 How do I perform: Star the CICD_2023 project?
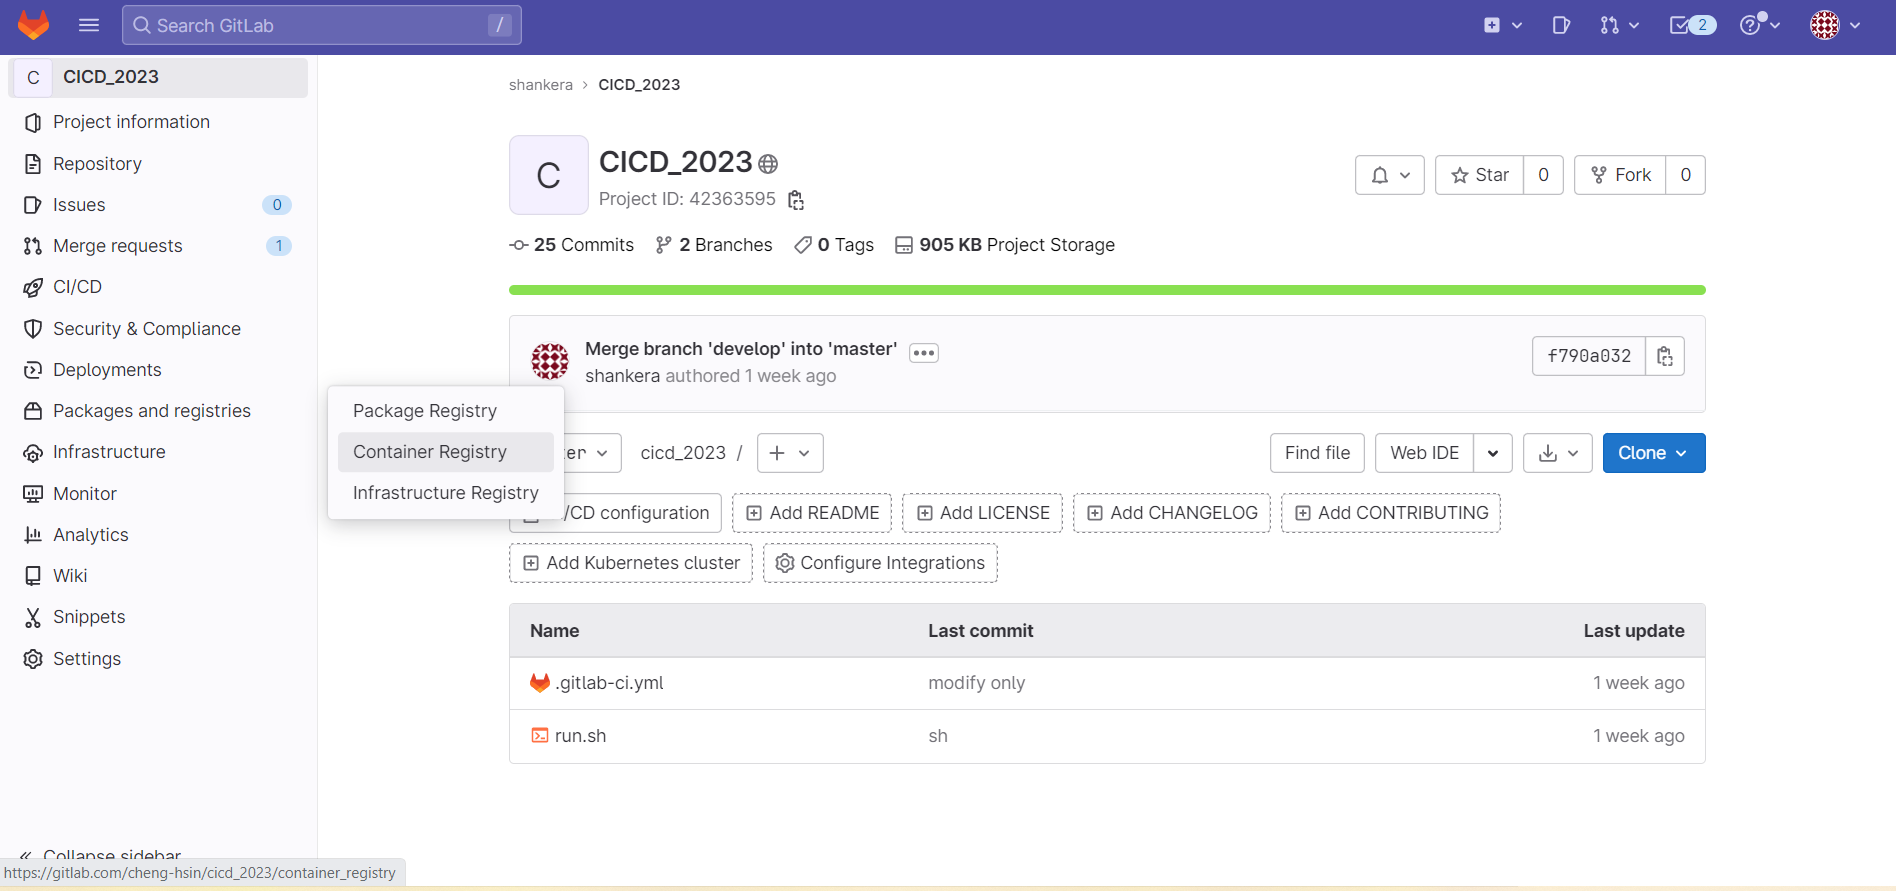click(x=1479, y=175)
